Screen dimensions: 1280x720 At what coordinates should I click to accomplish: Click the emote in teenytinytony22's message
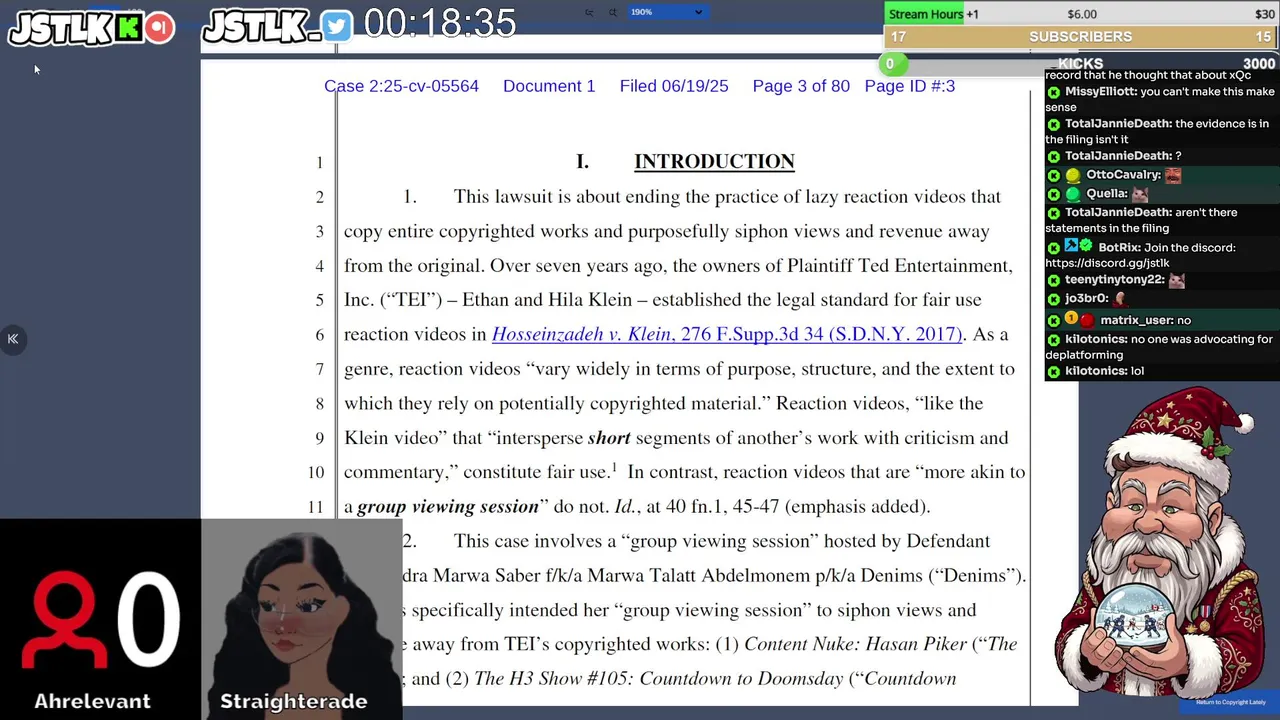(x=1176, y=281)
